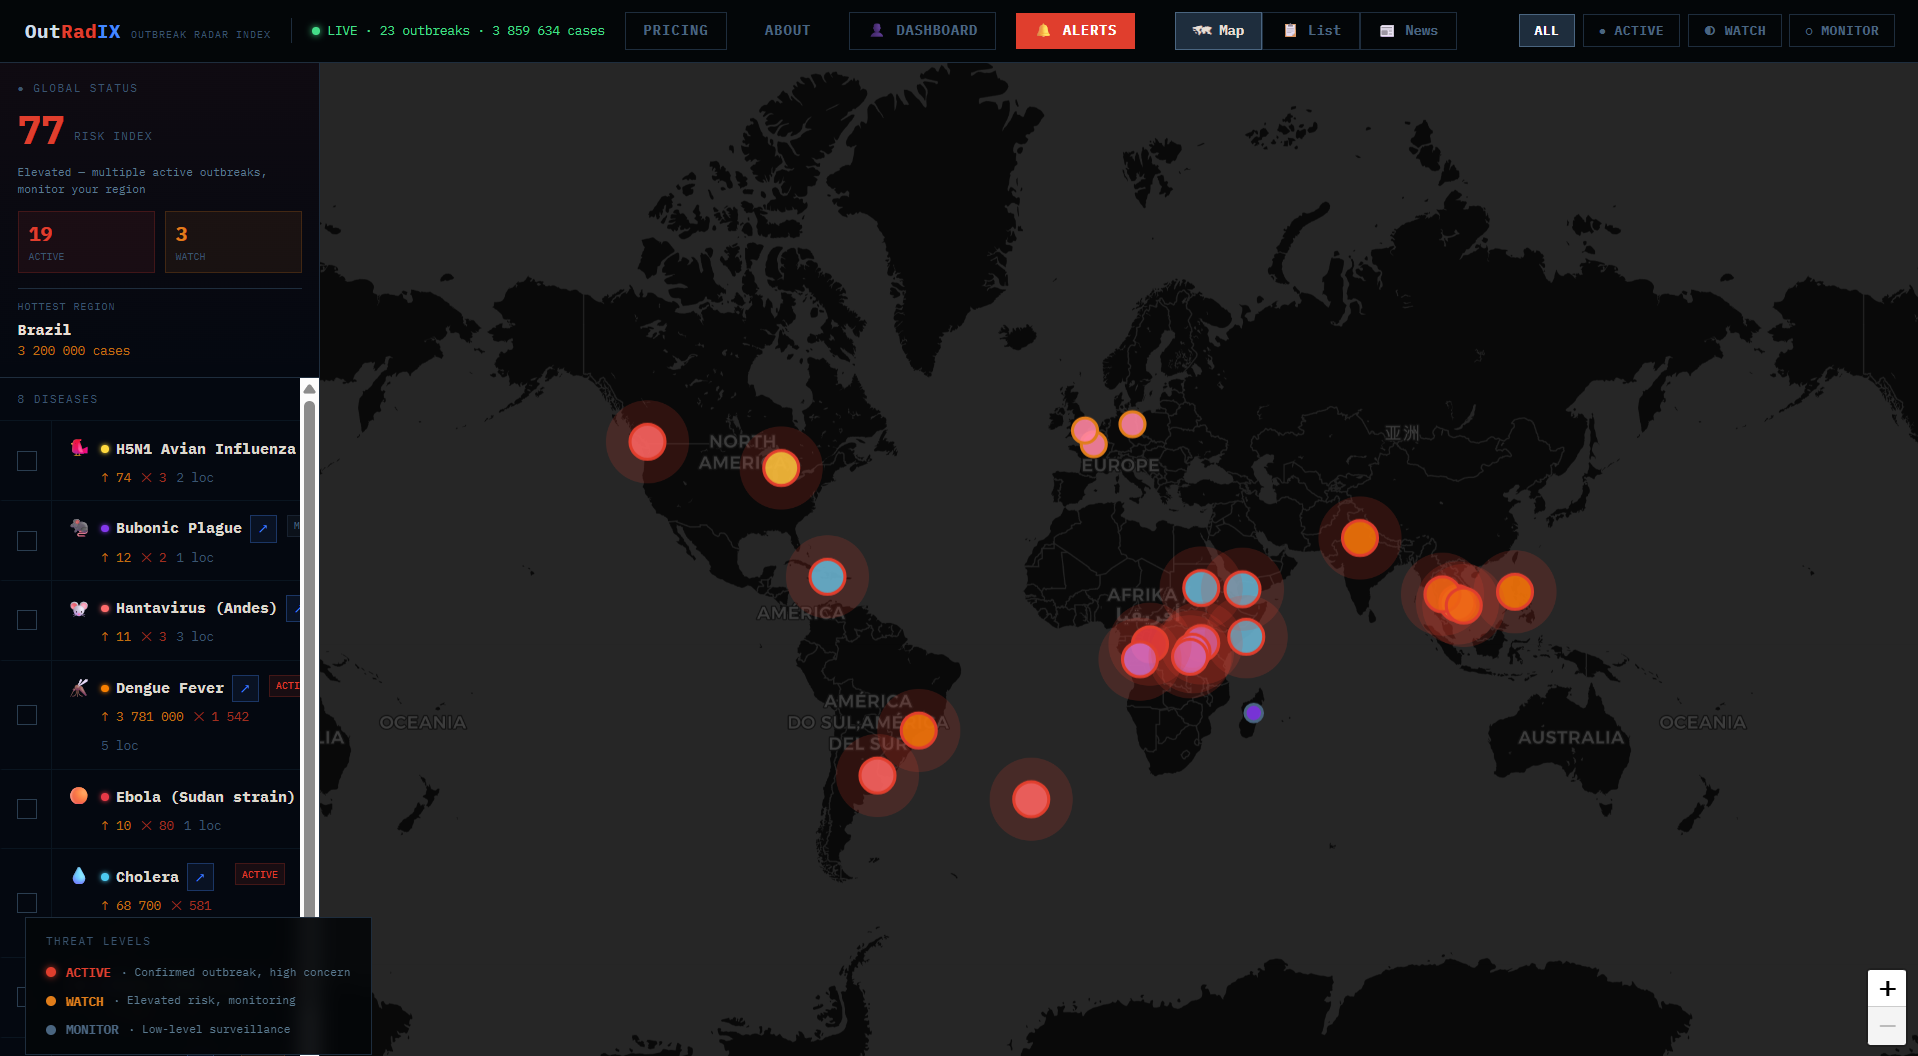
Task: Click the purple status dot of Bubonic Plague
Action: pos(105,528)
